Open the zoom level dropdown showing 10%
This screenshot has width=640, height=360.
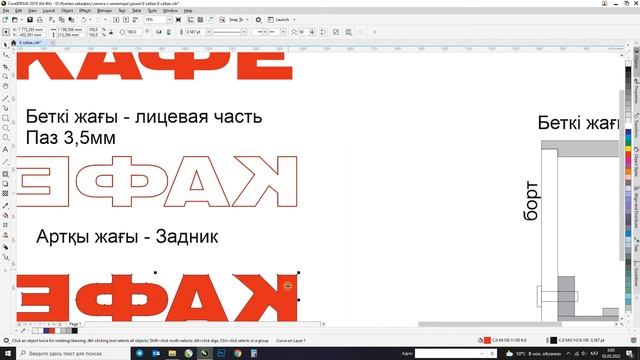click(169, 20)
